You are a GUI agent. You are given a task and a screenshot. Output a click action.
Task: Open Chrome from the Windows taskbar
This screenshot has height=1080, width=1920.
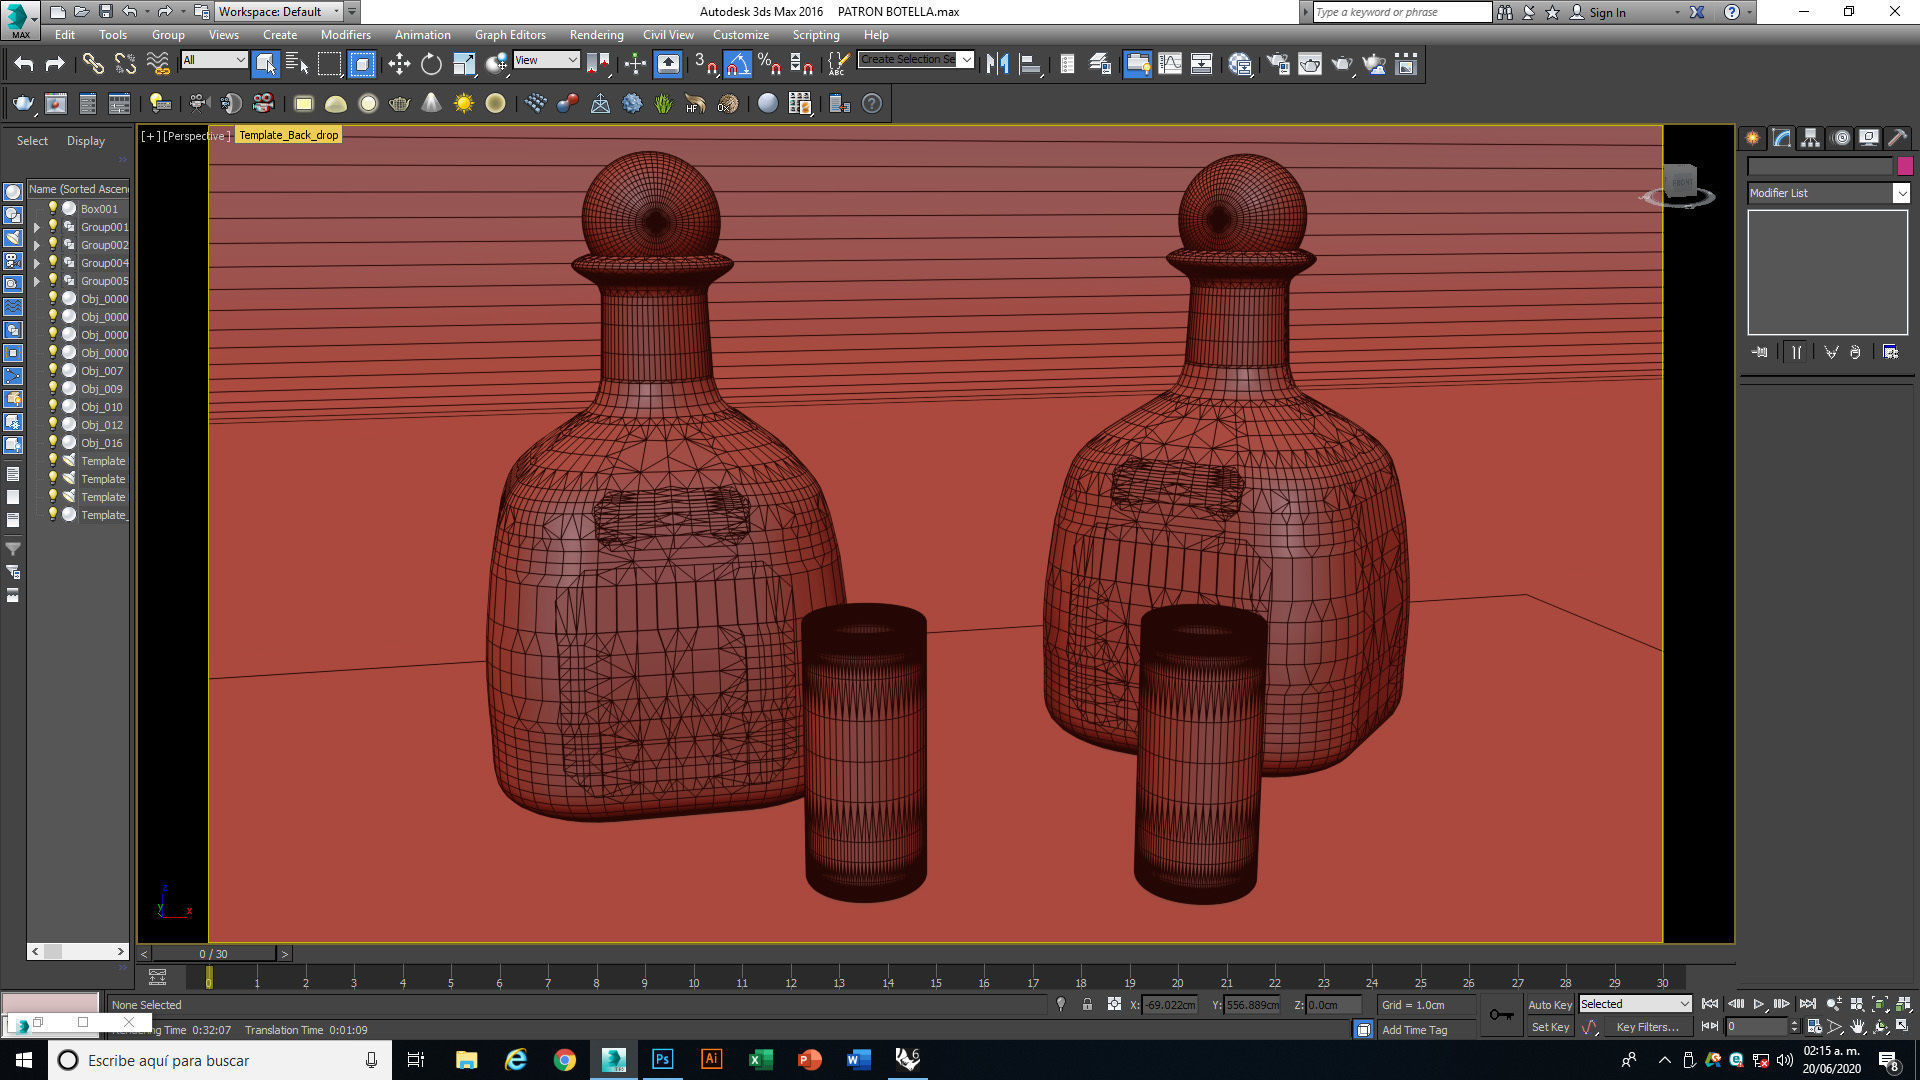565,1060
